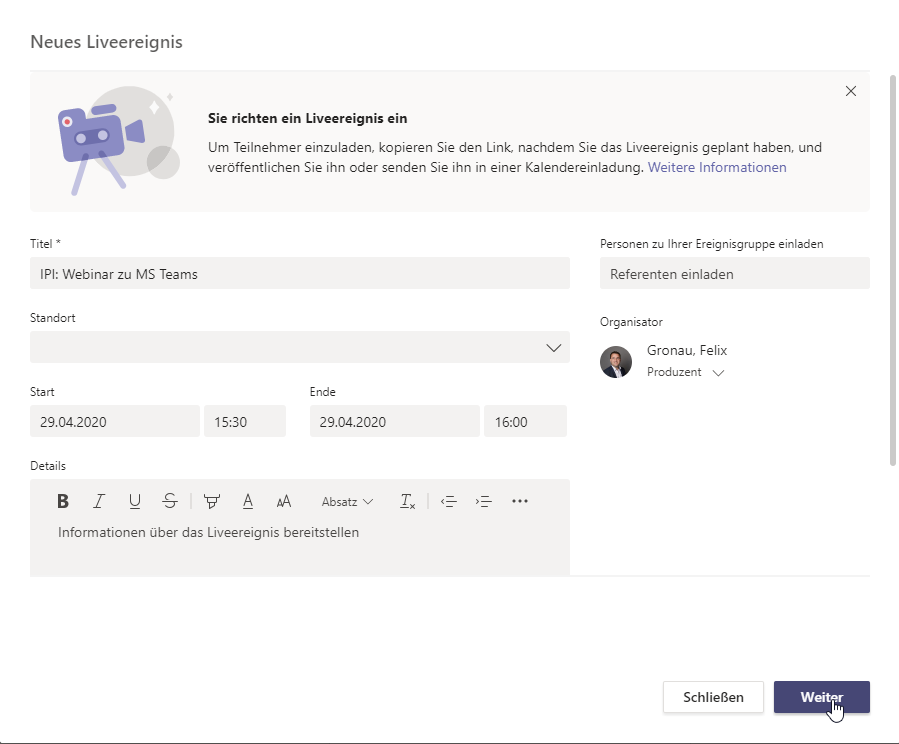Edit the title field 'IPI: Webinar zu MS Teams'

[x=300, y=273]
